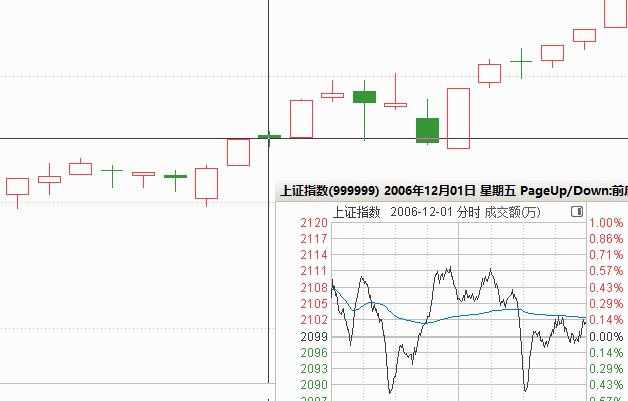Screen dimensions: 628x401
Task: Click the 2111 price axis label
Action: 315,271
